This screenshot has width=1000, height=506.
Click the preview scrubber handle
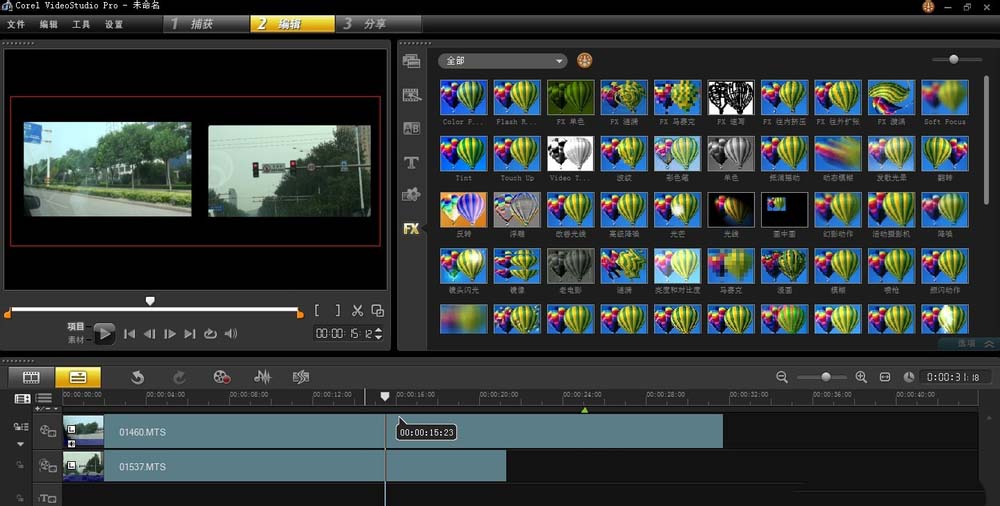[x=150, y=301]
